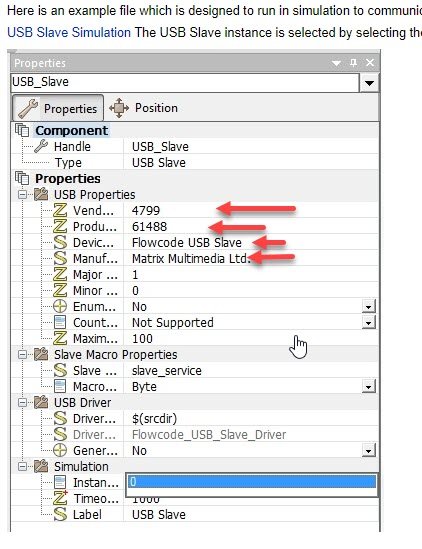Open the Macro Byte dropdown arrow
Image resolution: width=422 pixels, height=549 pixels.
pyautogui.click(x=368, y=387)
